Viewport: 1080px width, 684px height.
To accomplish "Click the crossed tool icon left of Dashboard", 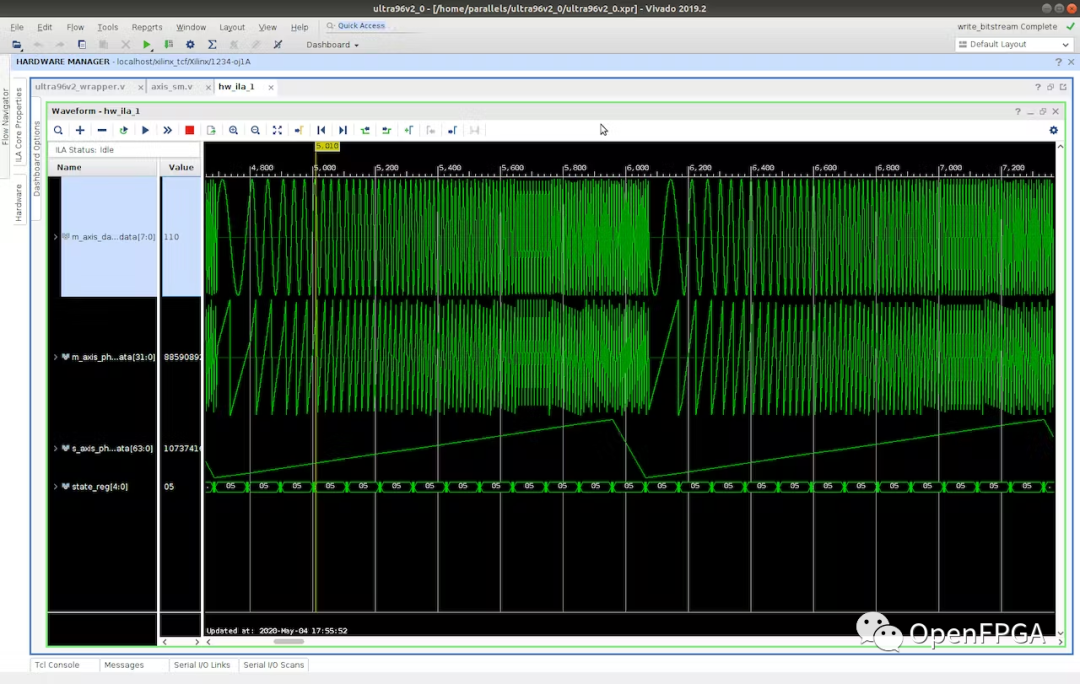I will coord(278,45).
